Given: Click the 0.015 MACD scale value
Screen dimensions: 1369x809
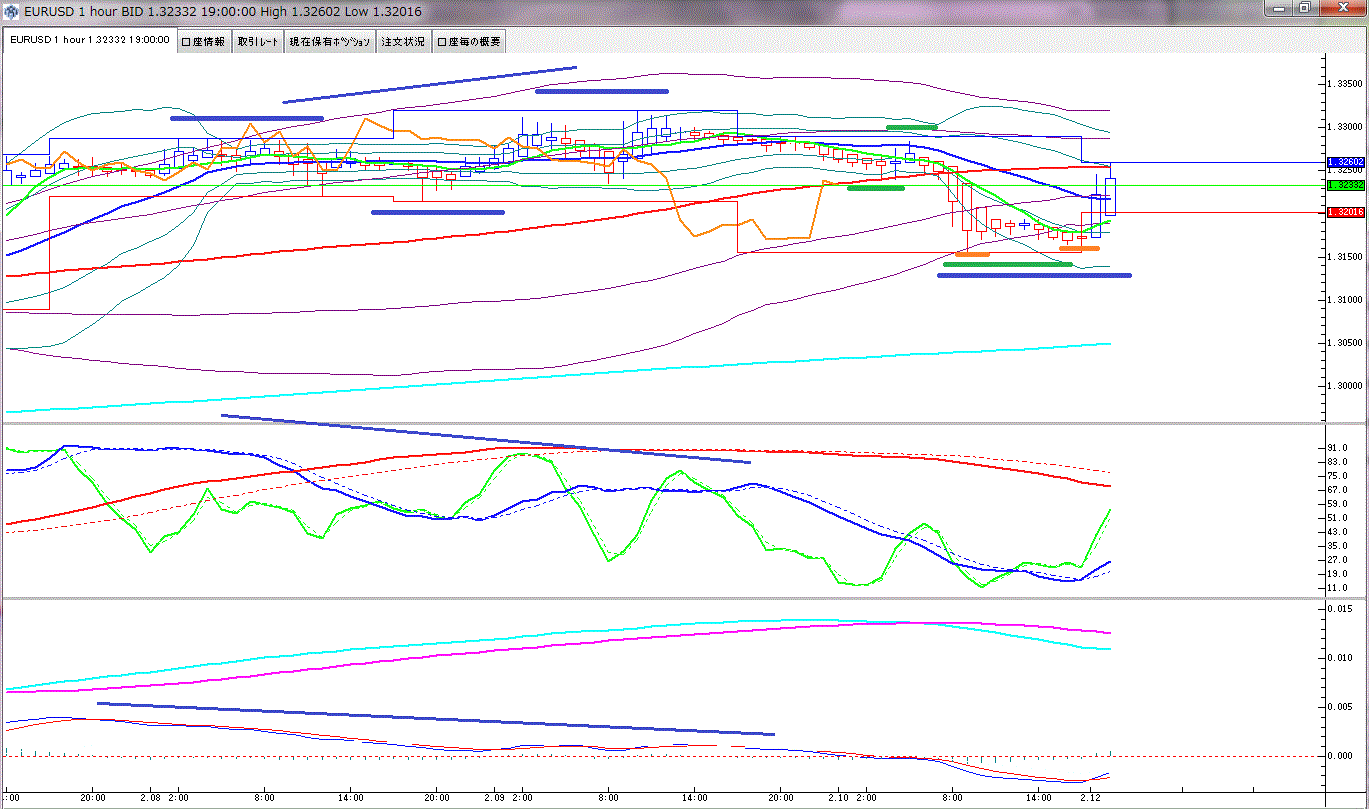Looking at the screenshot, I should pyautogui.click(x=1342, y=608).
